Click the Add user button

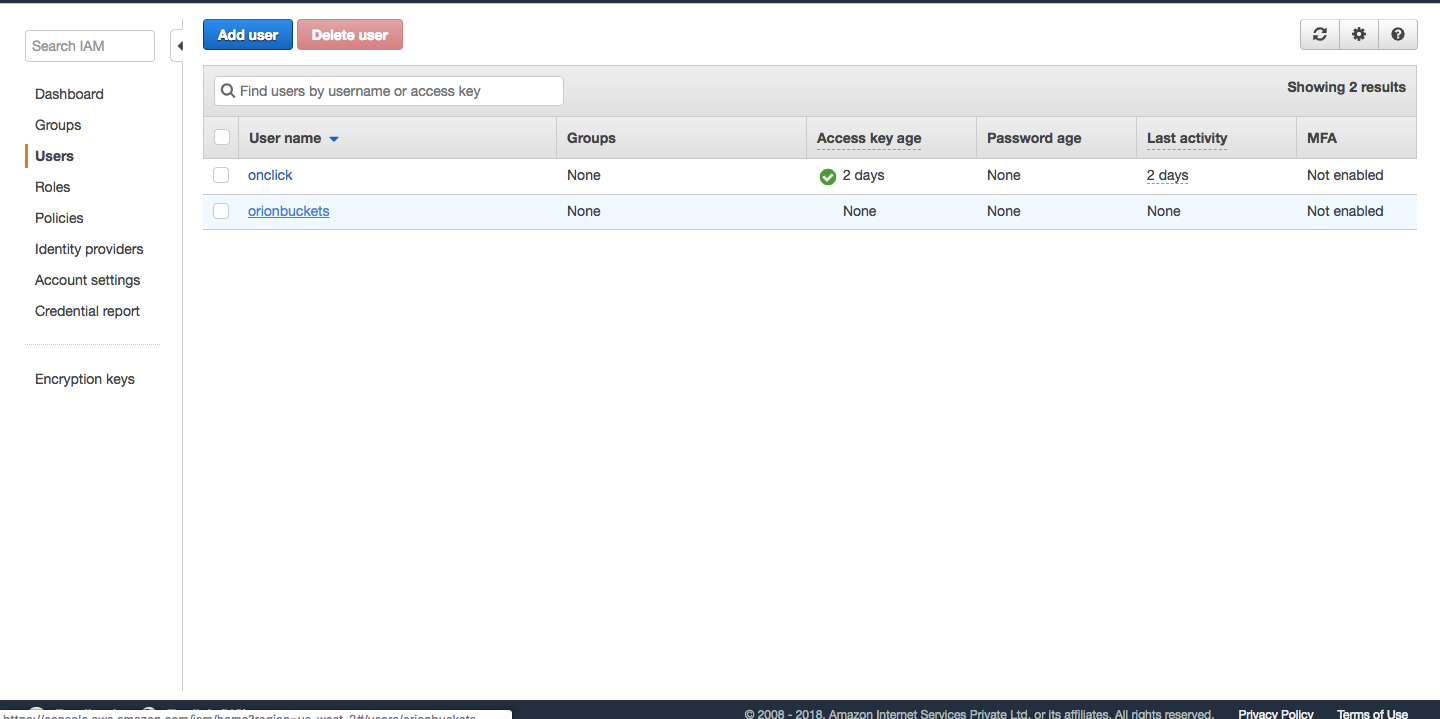point(247,33)
